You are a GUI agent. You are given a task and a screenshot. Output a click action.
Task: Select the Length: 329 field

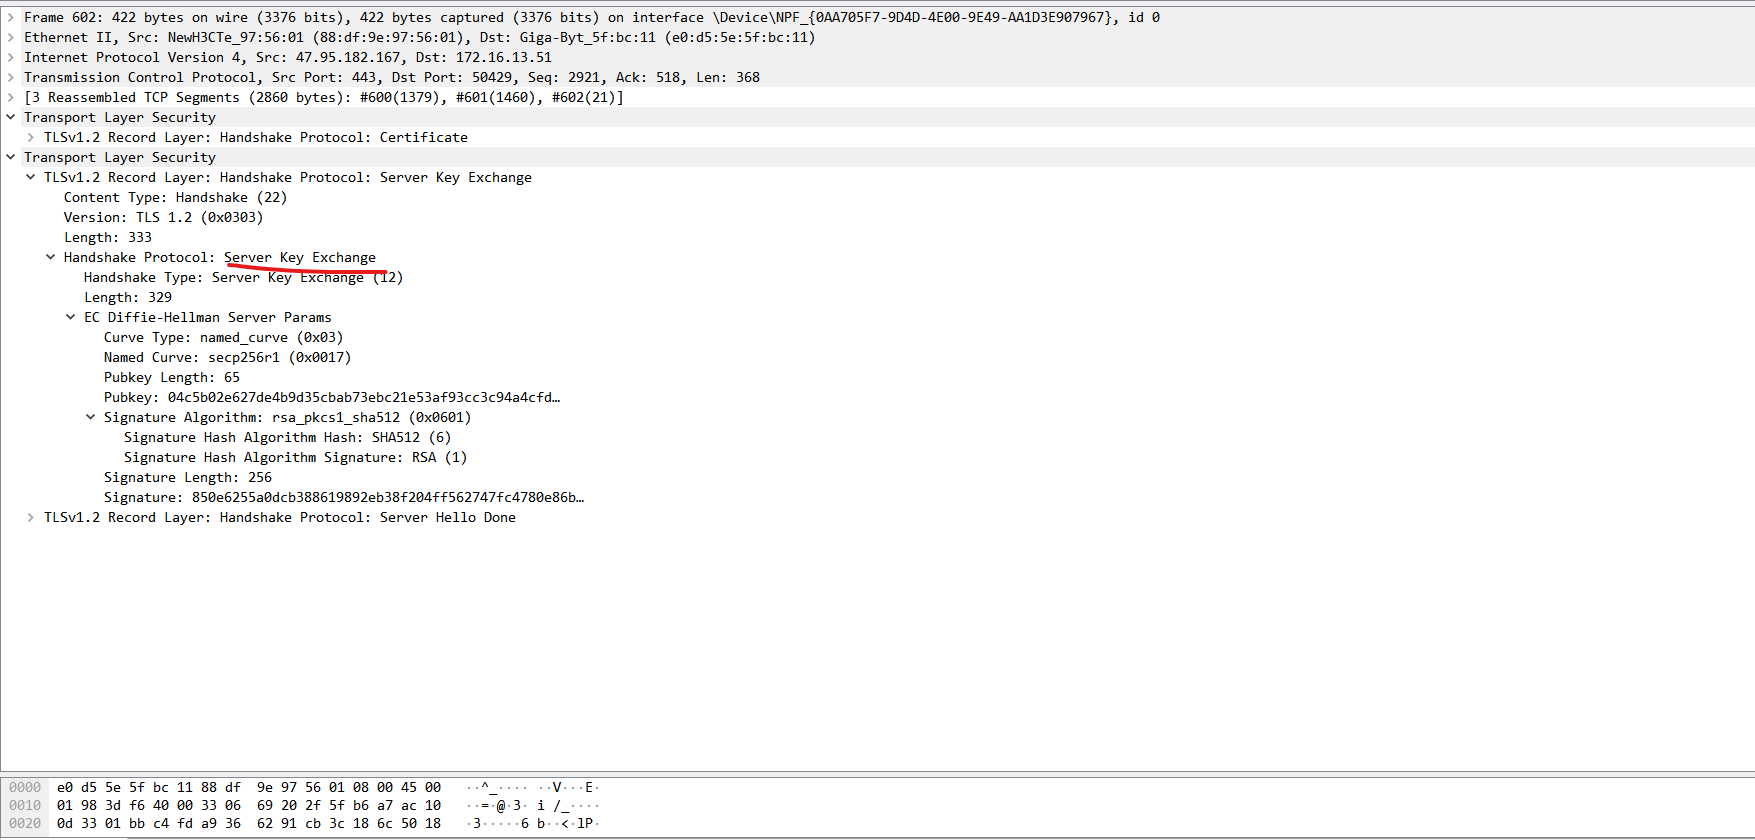tap(128, 297)
